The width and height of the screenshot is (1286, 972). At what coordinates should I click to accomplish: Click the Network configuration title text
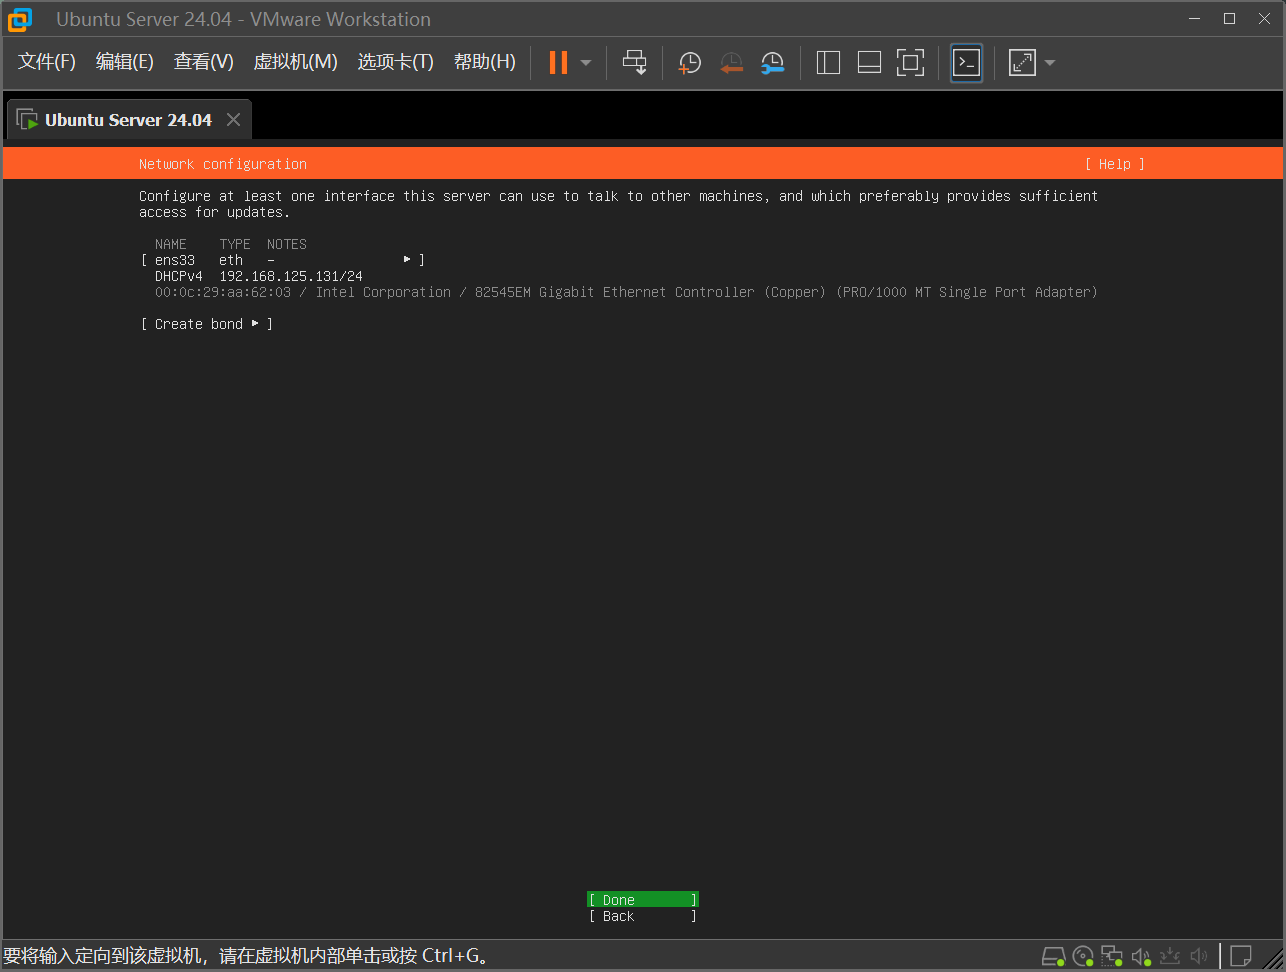click(223, 164)
